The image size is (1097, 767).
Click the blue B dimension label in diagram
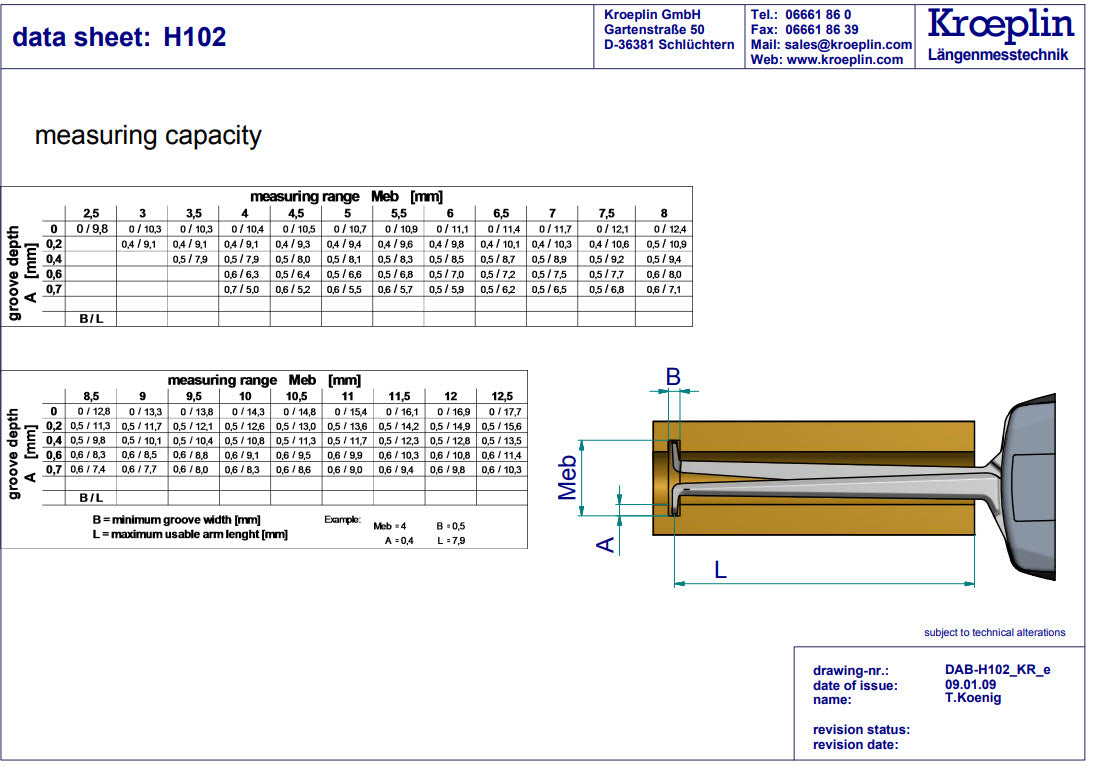[673, 377]
